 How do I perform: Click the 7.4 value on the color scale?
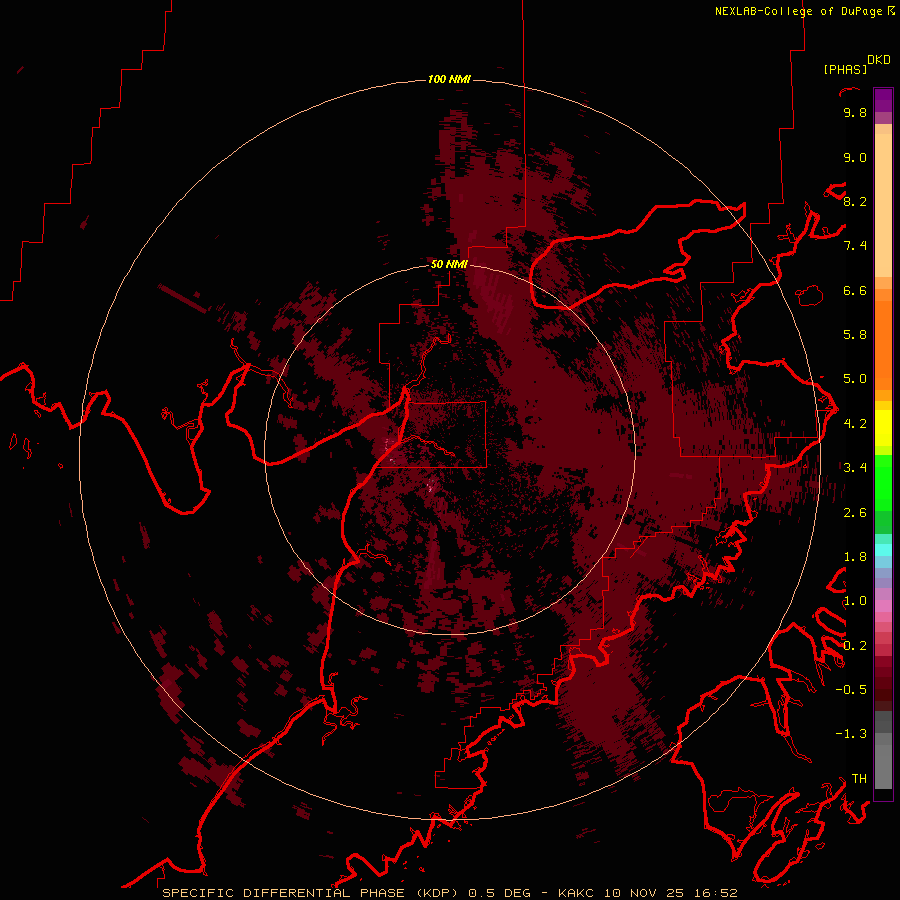tap(855, 246)
